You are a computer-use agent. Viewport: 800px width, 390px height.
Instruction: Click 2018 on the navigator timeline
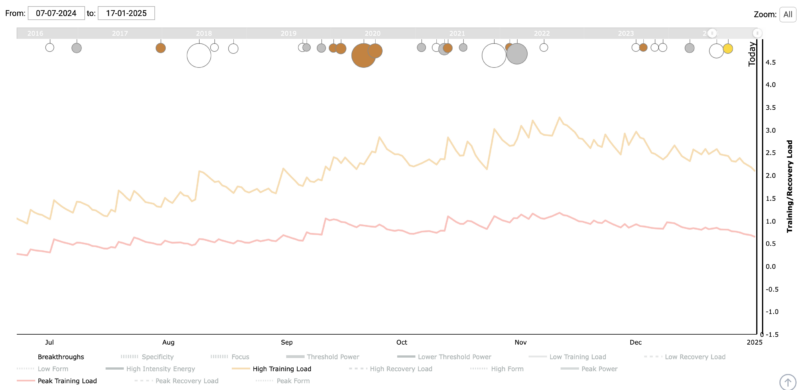[204, 34]
